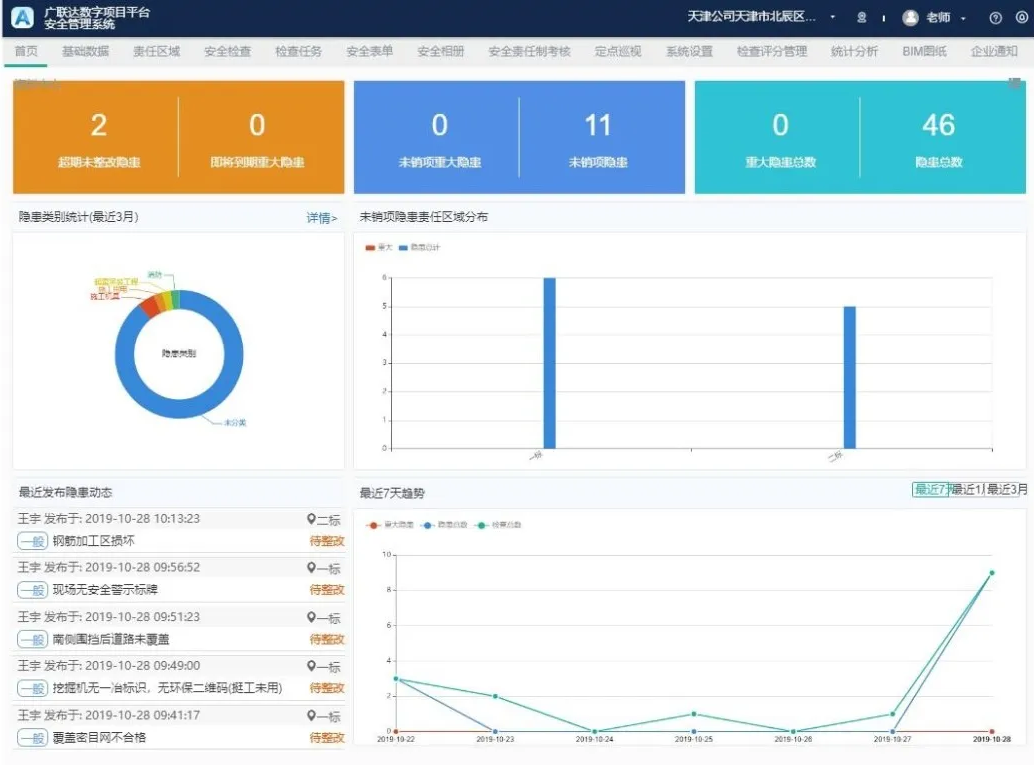Select the 最近3月 range option

coord(1007,489)
